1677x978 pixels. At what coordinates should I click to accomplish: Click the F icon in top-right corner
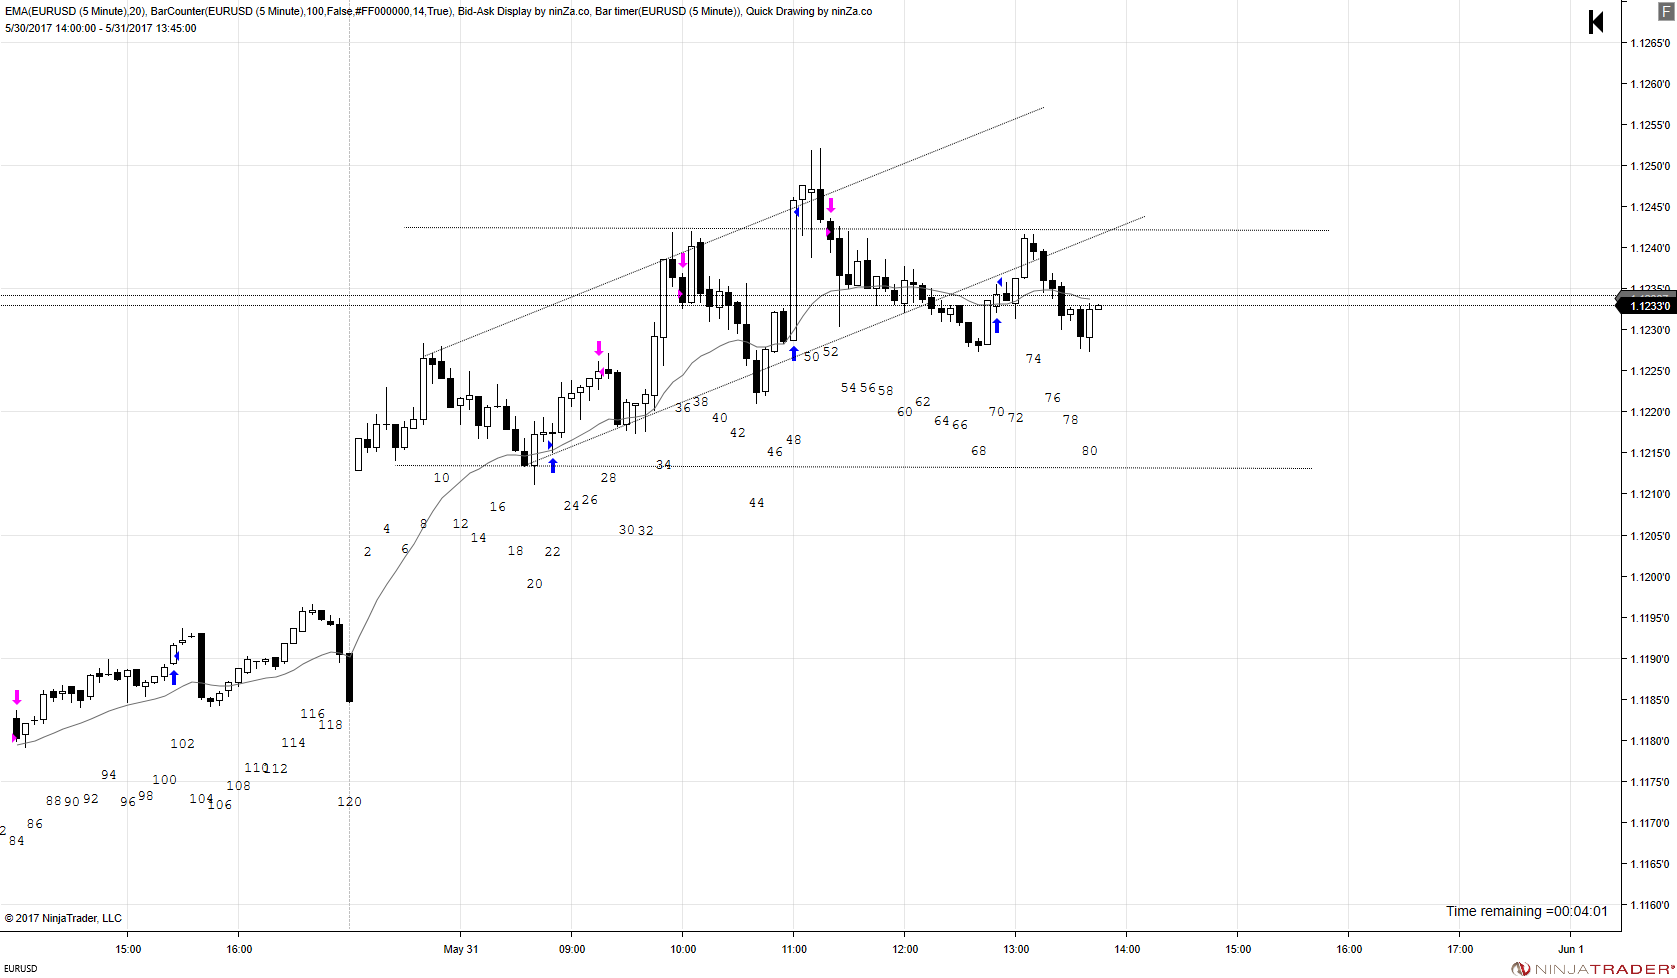pos(1666,11)
